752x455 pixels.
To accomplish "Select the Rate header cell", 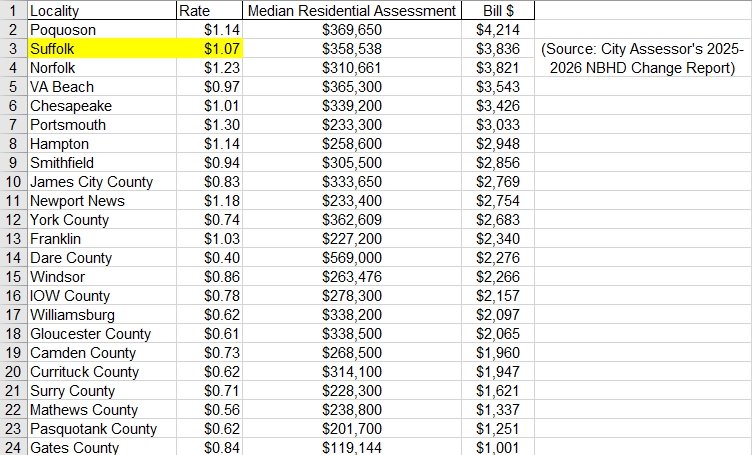I will pos(209,11).
